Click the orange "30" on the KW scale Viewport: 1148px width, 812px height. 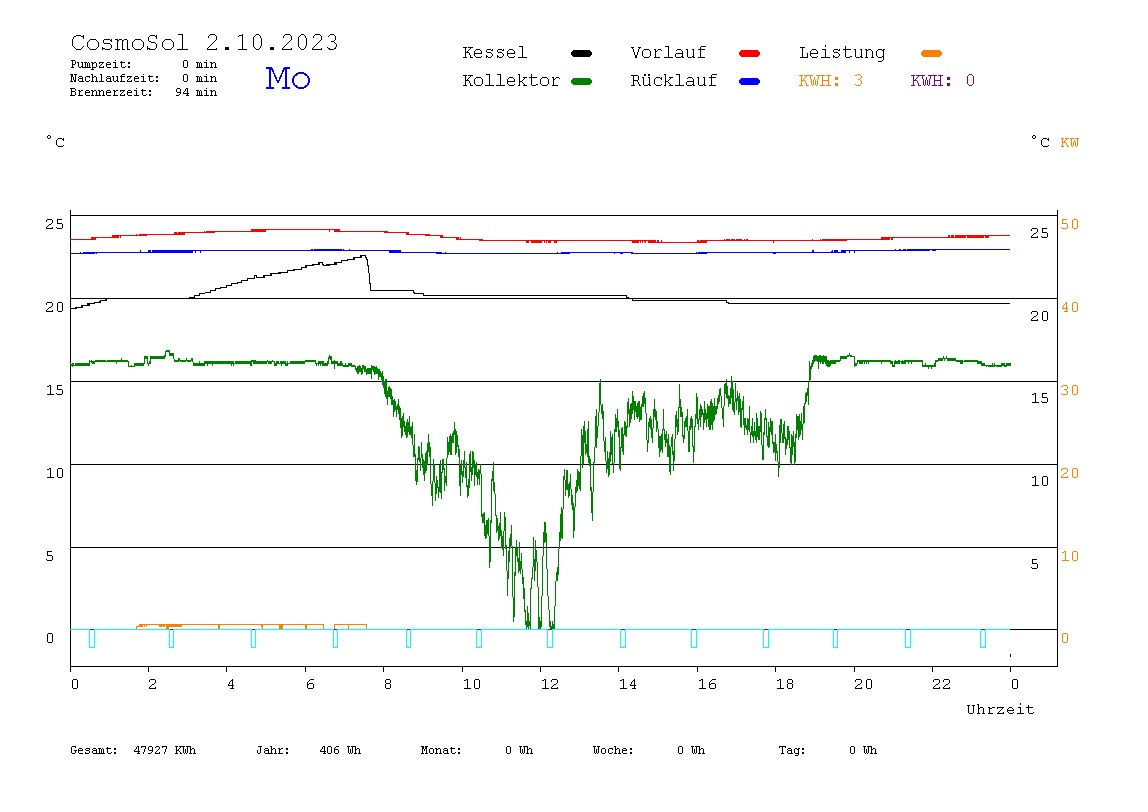[x=1070, y=390]
